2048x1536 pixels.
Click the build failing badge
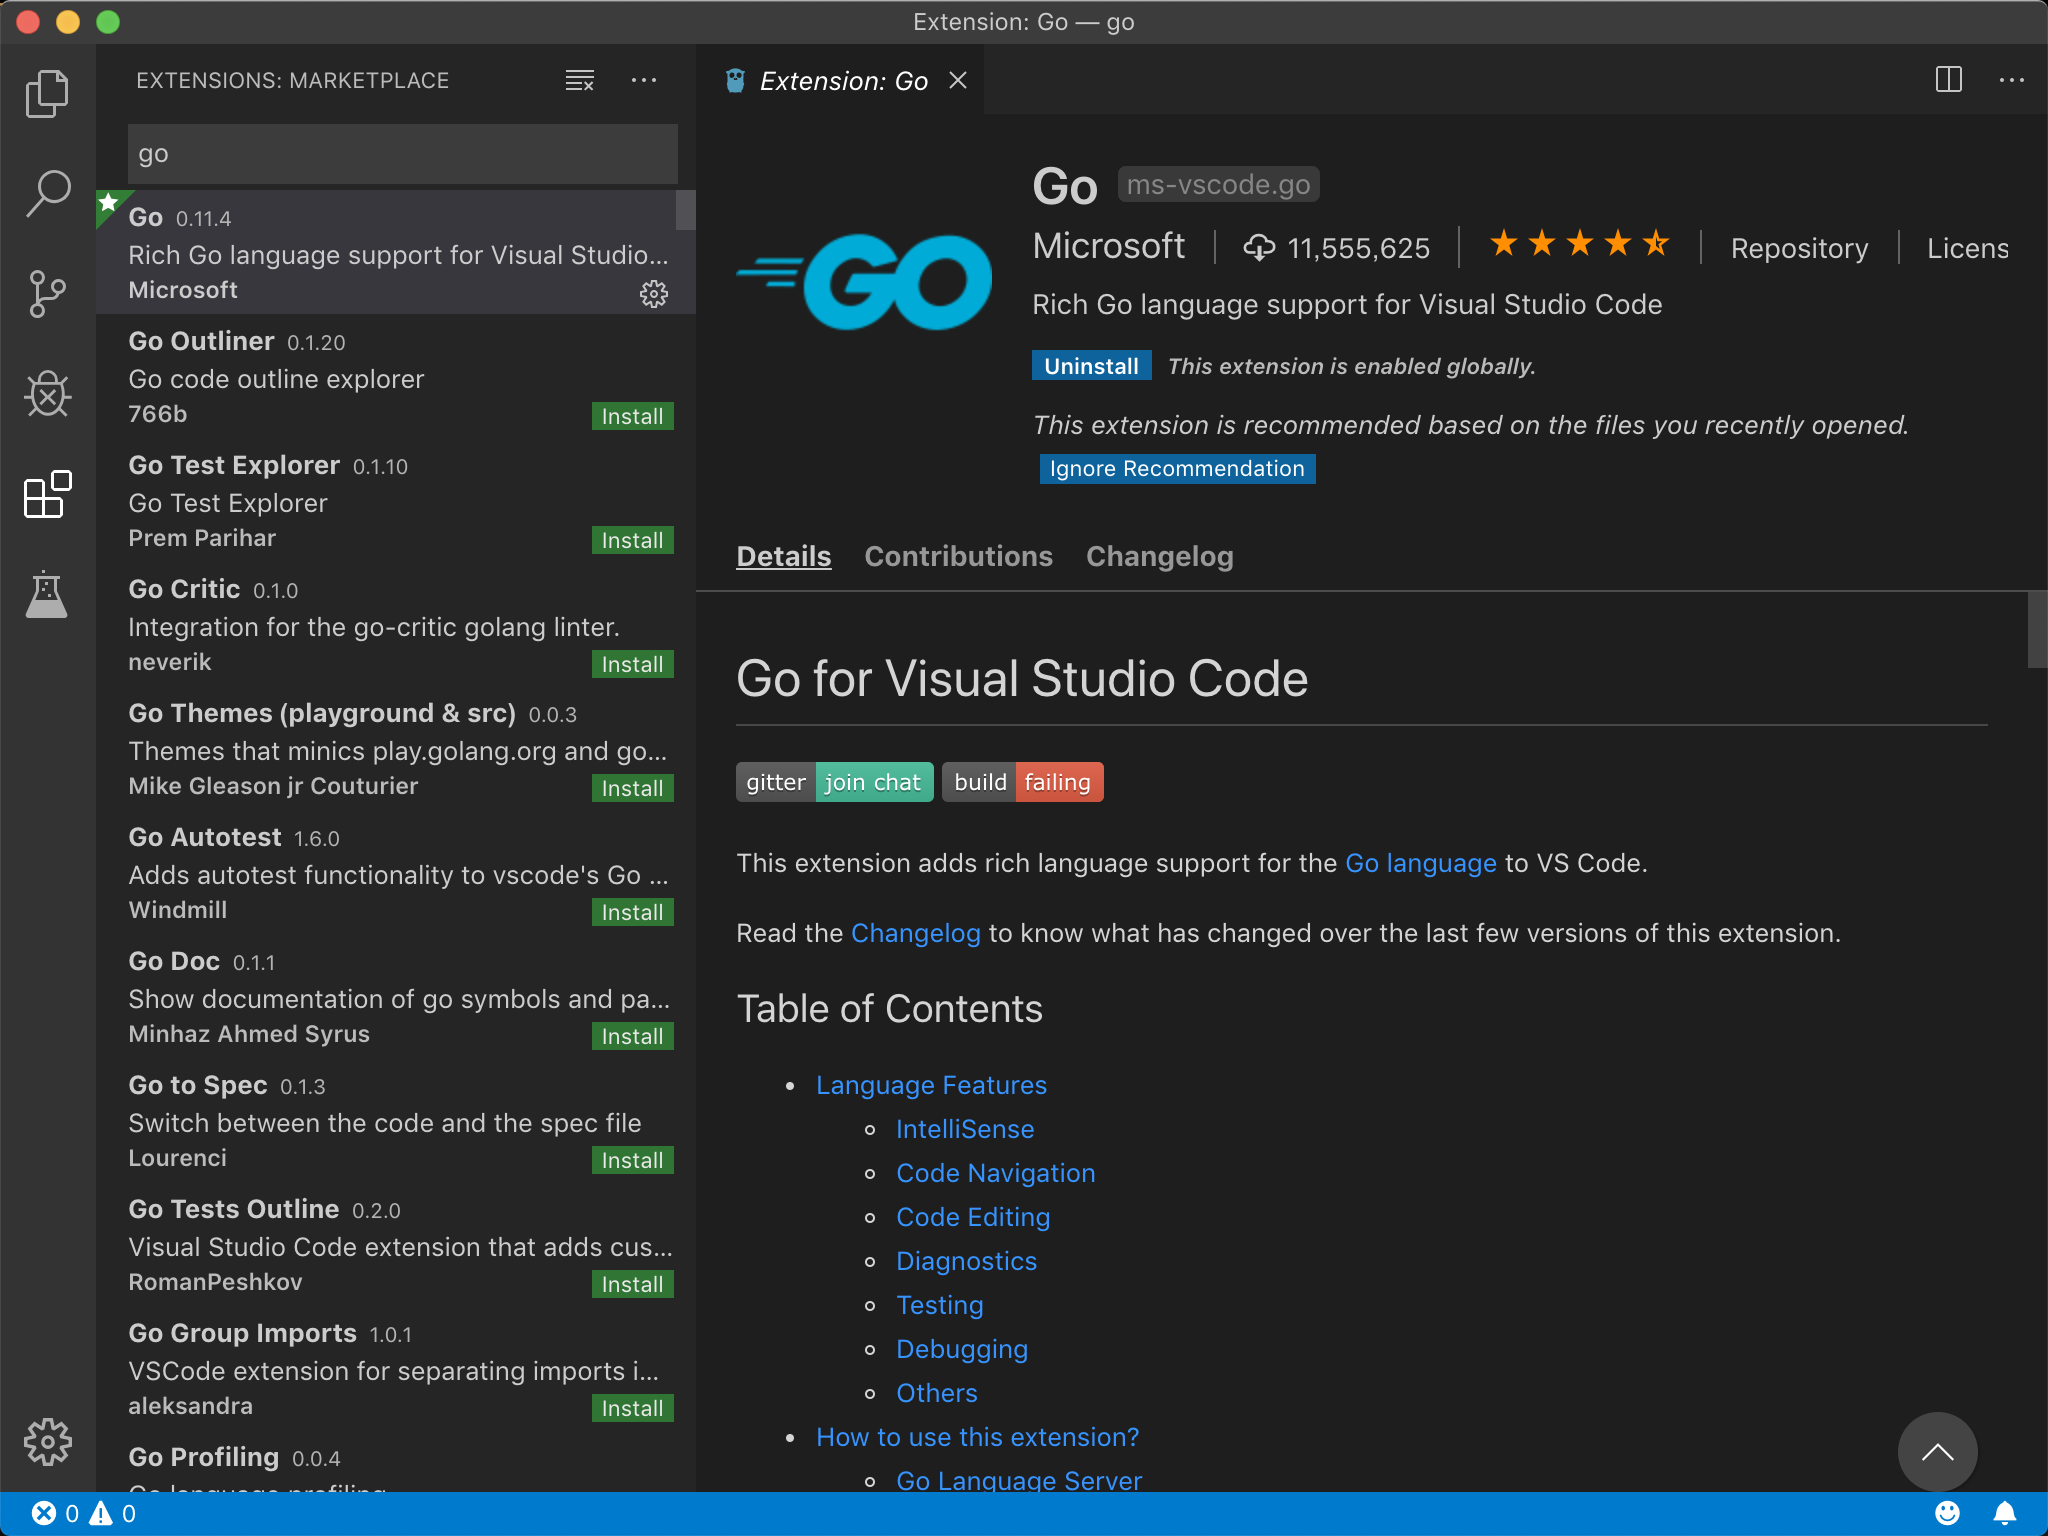[x=1023, y=782]
